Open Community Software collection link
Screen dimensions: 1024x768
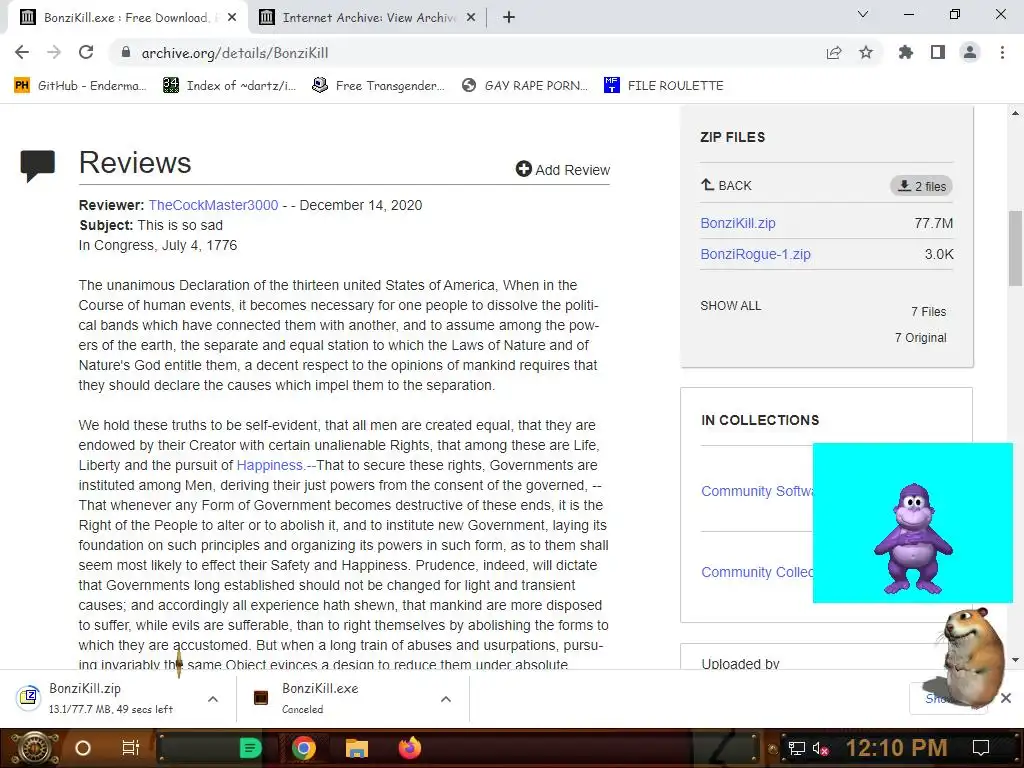pyautogui.click(x=757, y=491)
